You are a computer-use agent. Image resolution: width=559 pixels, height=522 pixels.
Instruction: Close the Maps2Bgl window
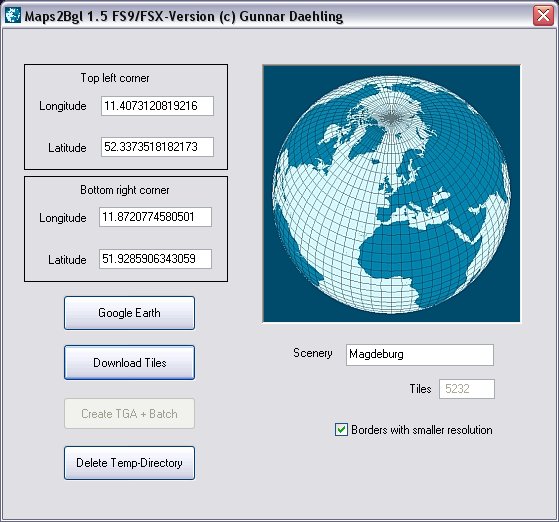pos(543,16)
